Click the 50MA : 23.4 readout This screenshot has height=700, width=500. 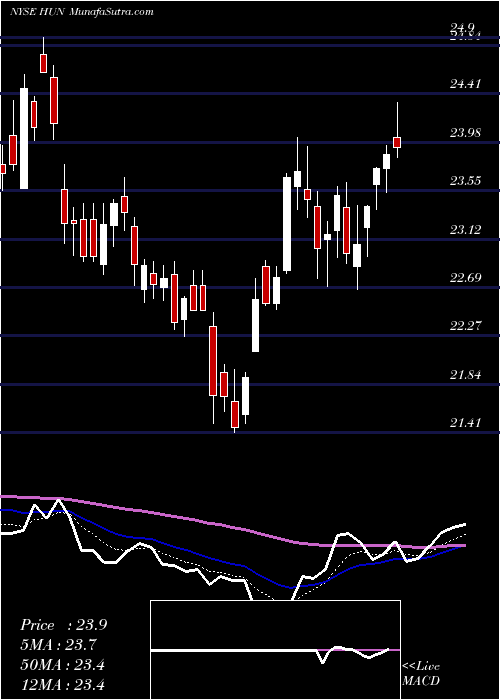click(x=62, y=665)
